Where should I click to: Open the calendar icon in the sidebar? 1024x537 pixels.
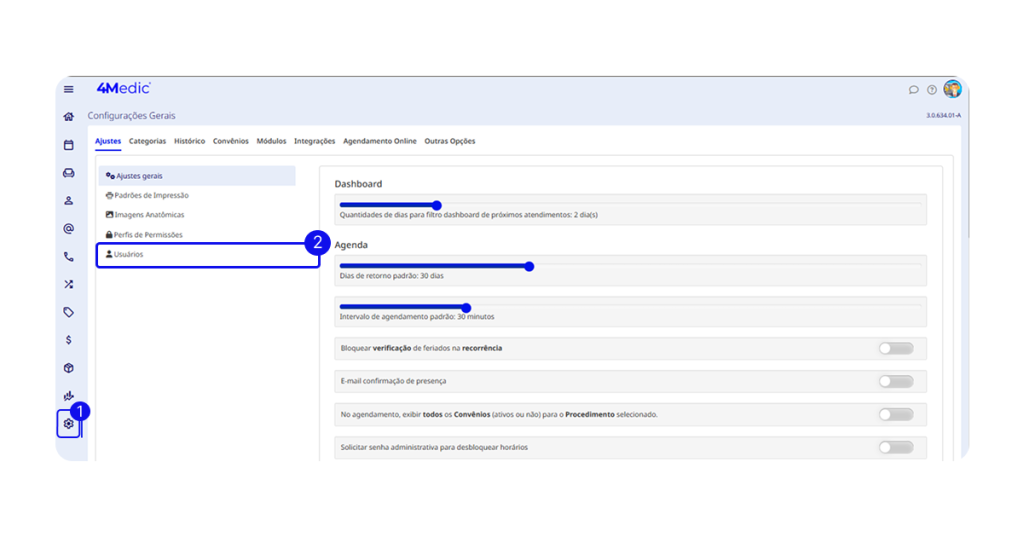tap(68, 145)
